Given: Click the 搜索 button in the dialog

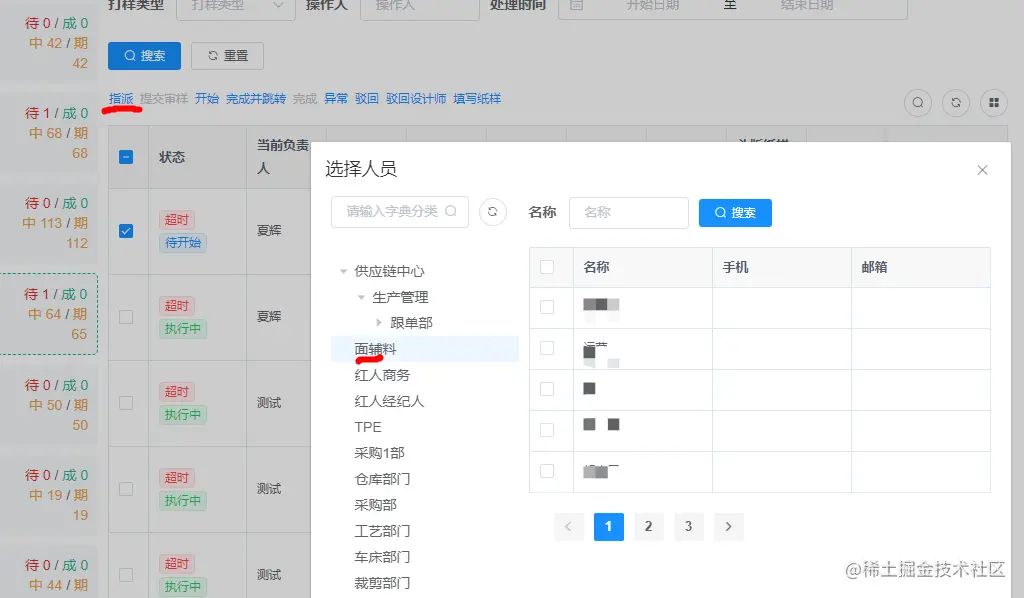Looking at the screenshot, I should (x=735, y=213).
